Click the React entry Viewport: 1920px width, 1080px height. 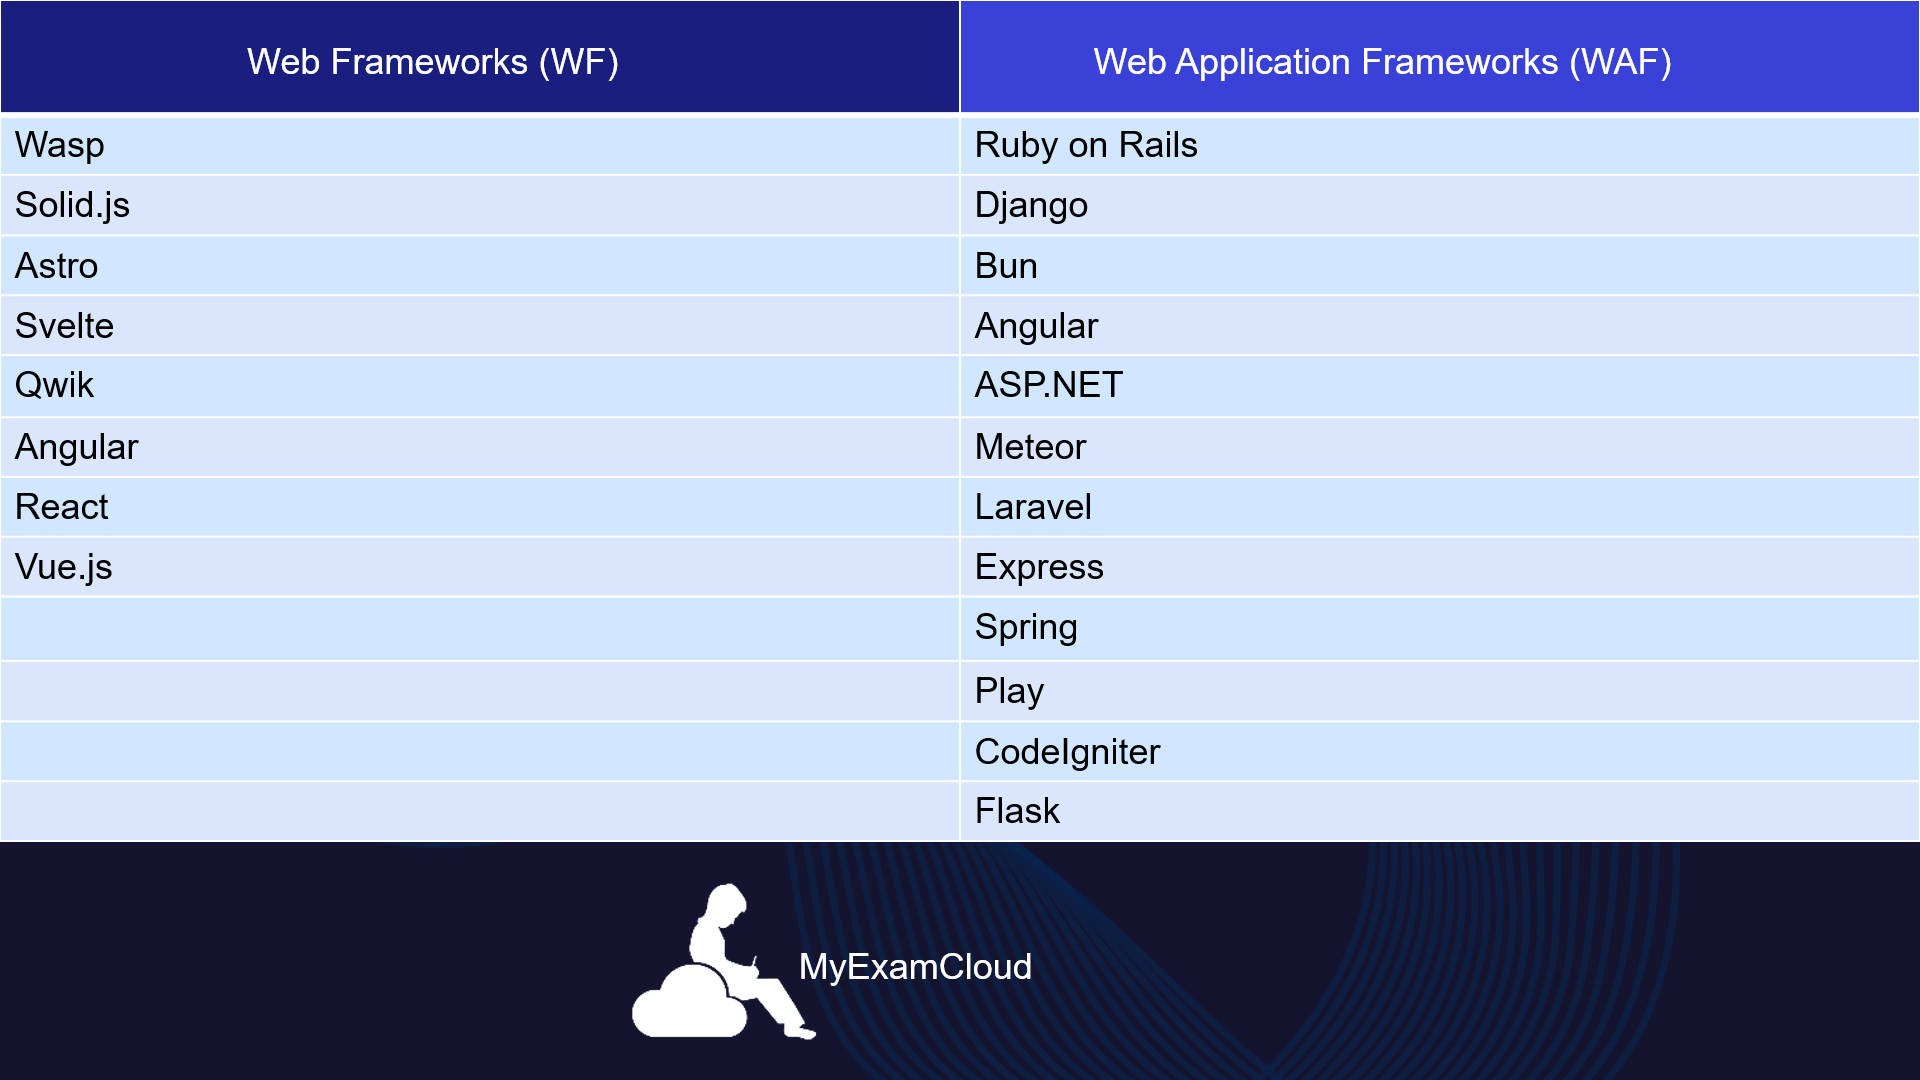(x=61, y=506)
